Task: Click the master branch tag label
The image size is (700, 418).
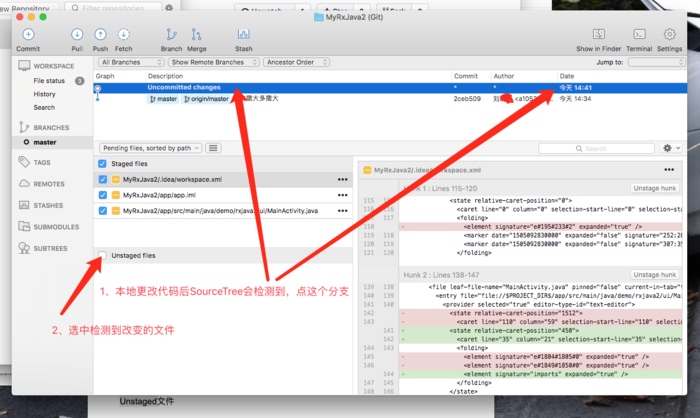Action: coord(163,99)
